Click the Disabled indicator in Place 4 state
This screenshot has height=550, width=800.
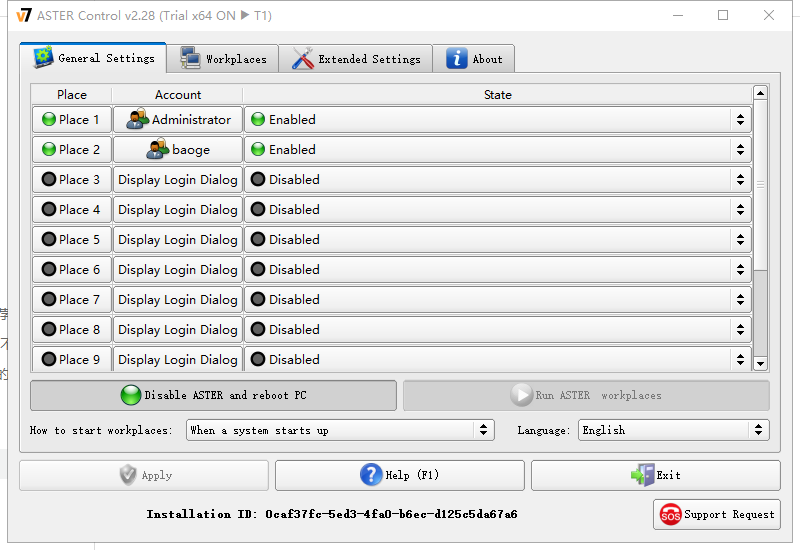coord(258,209)
